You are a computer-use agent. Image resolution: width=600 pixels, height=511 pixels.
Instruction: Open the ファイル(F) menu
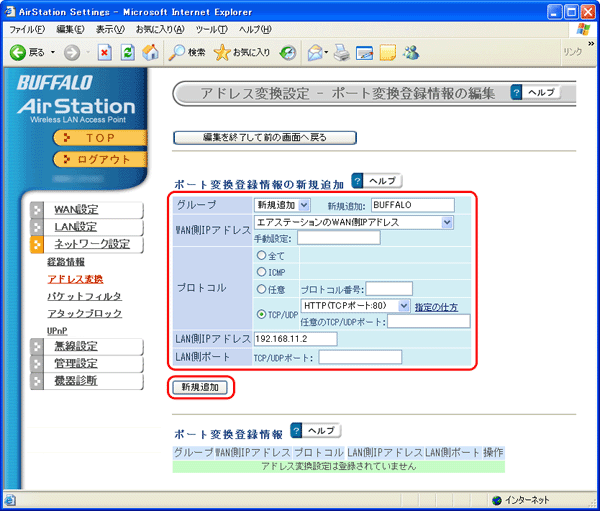pyautogui.click(x=26, y=29)
